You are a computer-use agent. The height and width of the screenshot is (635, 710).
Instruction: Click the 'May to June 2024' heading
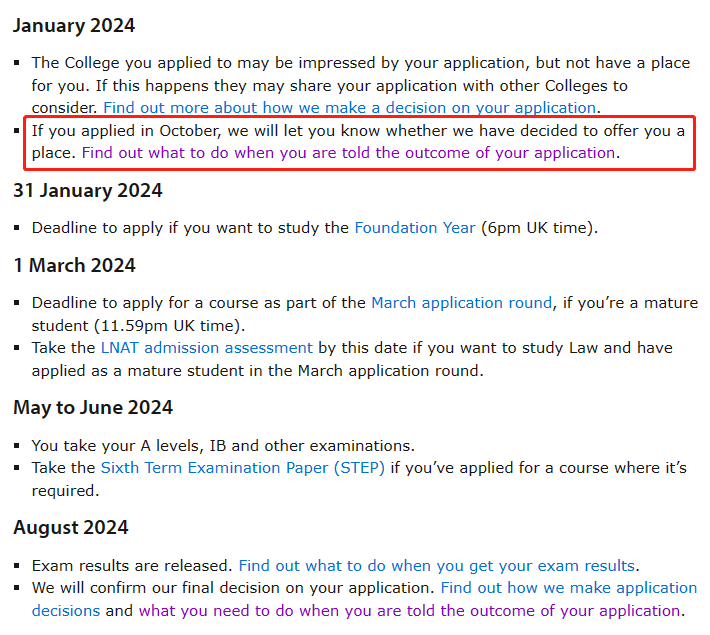(93, 408)
